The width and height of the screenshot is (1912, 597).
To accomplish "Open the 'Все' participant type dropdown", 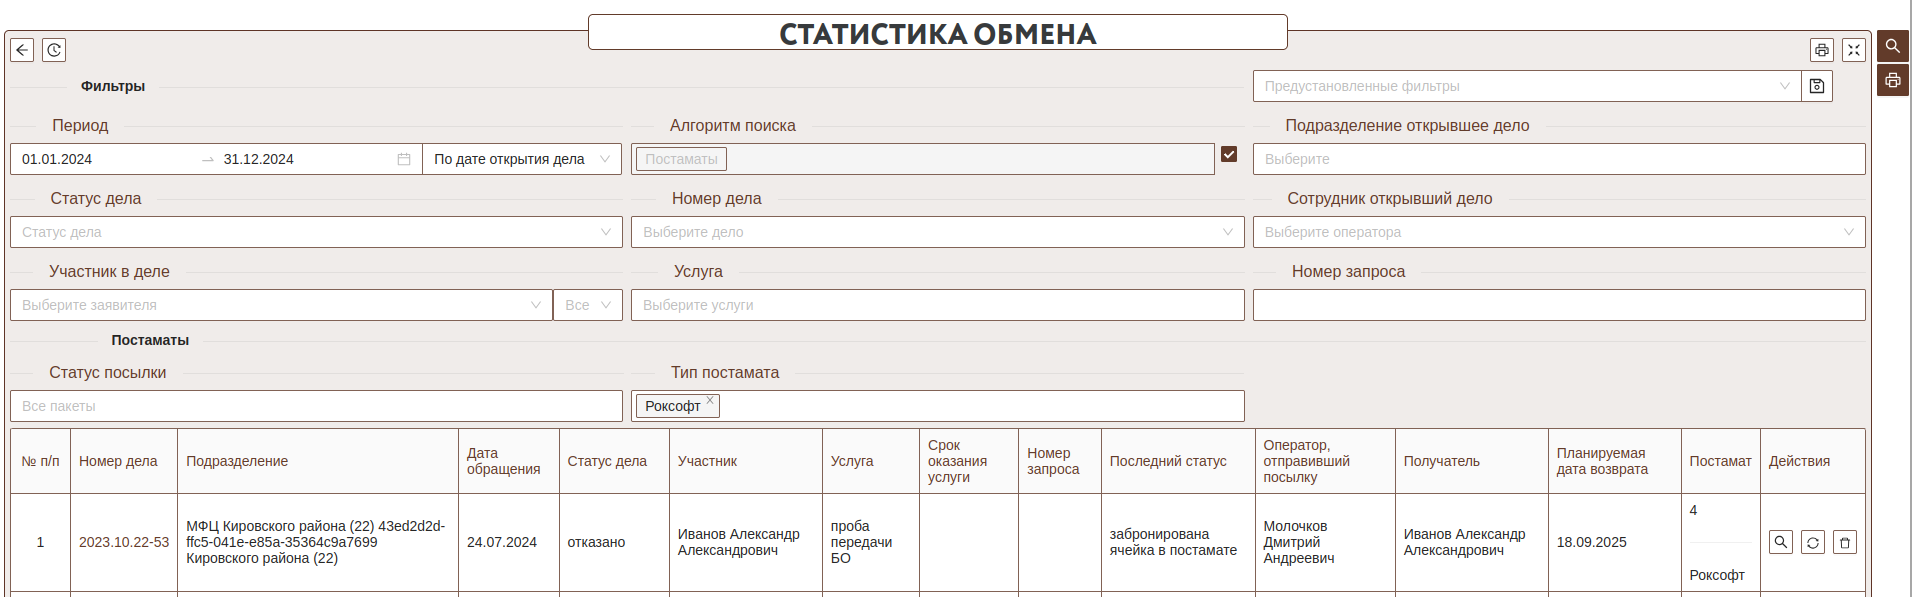I will 587,305.
